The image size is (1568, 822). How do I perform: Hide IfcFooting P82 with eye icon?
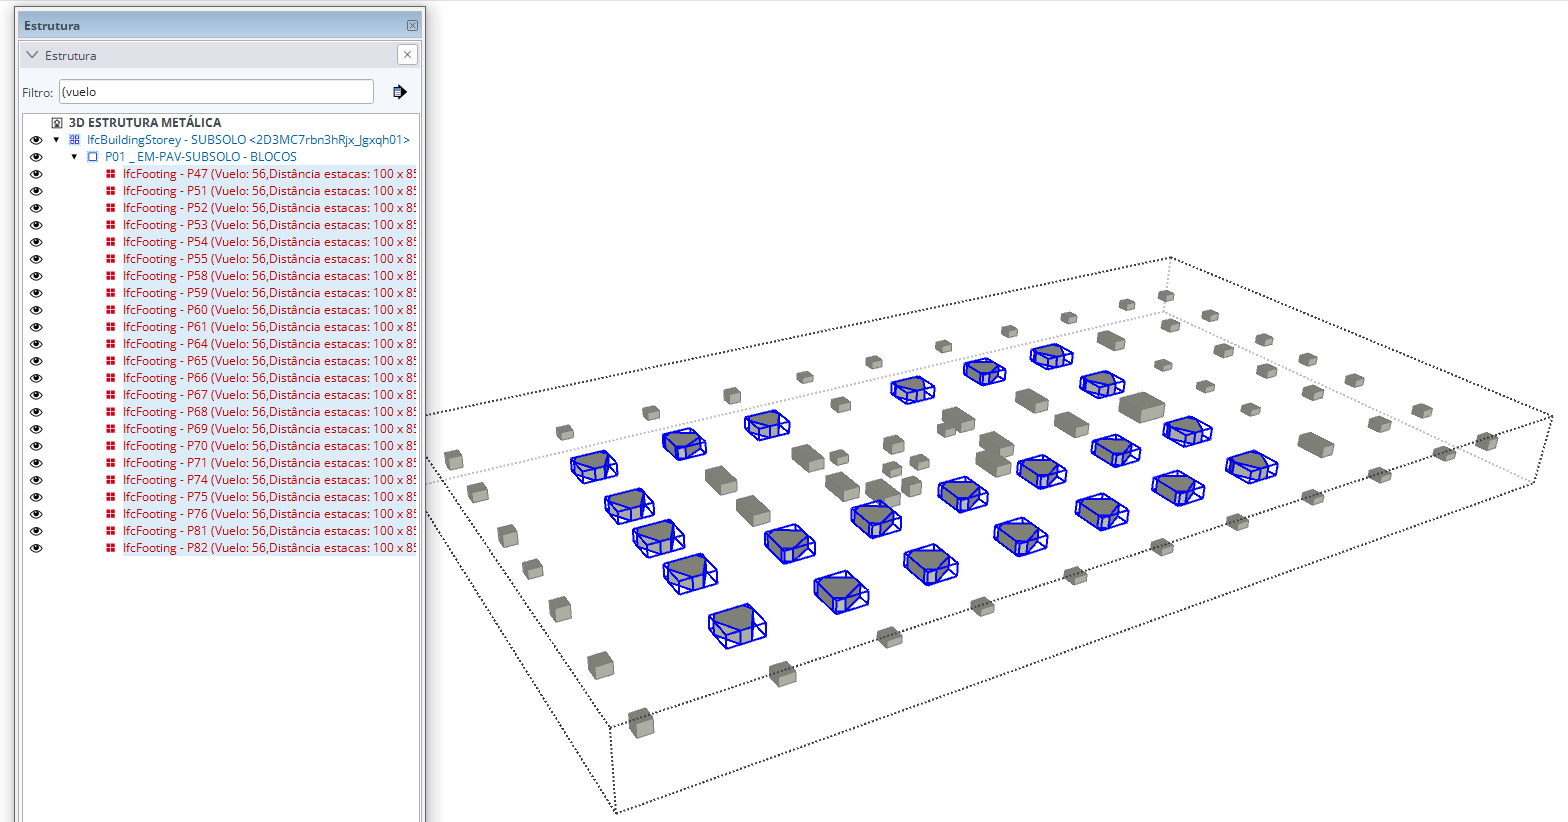(36, 548)
